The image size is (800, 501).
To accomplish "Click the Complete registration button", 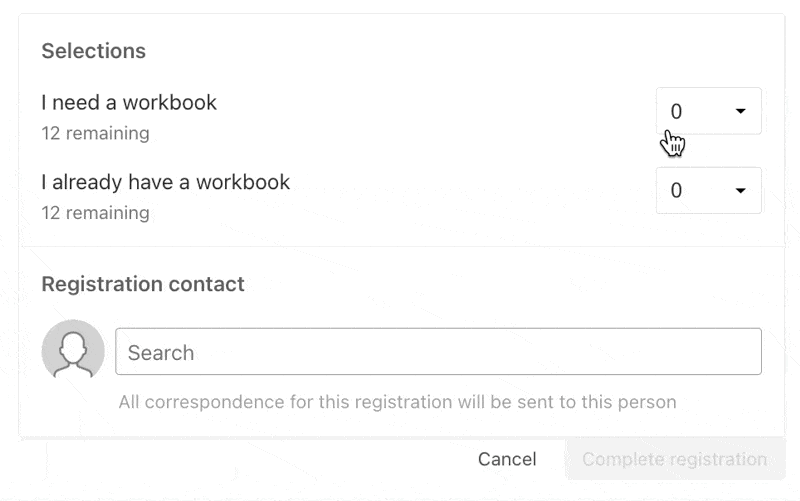I will (x=675, y=459).
